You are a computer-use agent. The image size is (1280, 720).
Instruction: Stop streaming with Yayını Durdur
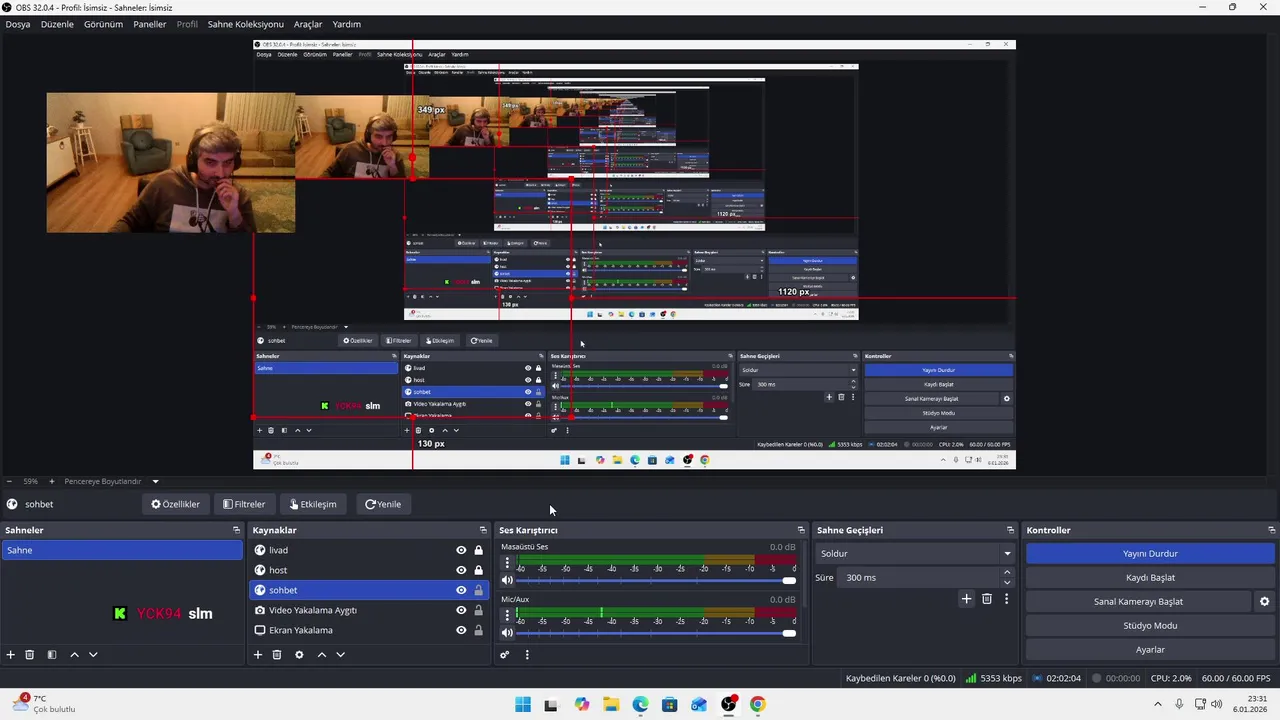point(1150,553)
